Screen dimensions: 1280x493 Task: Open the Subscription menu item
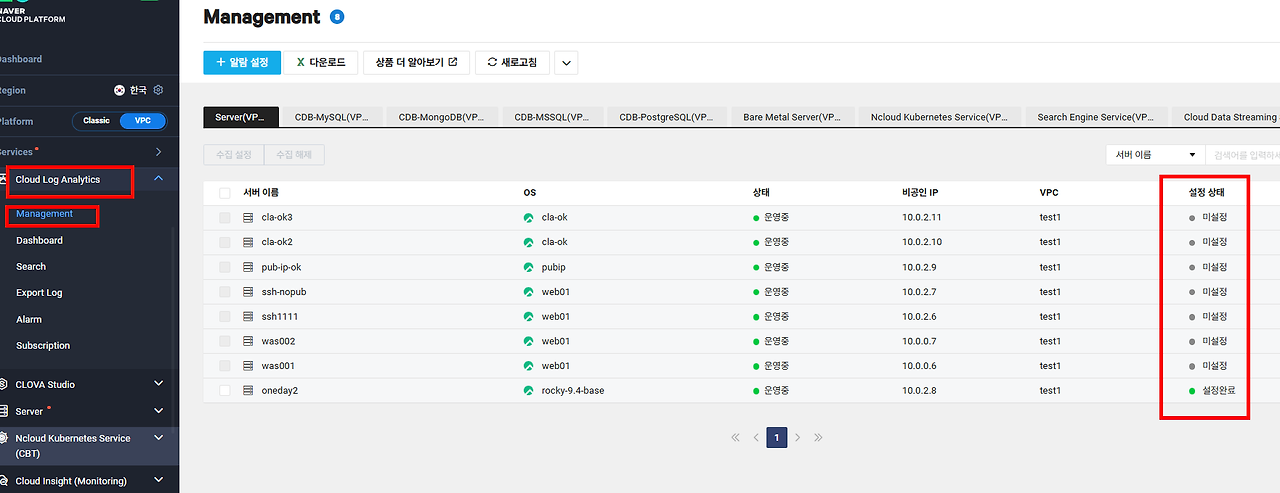pos(43,346)
